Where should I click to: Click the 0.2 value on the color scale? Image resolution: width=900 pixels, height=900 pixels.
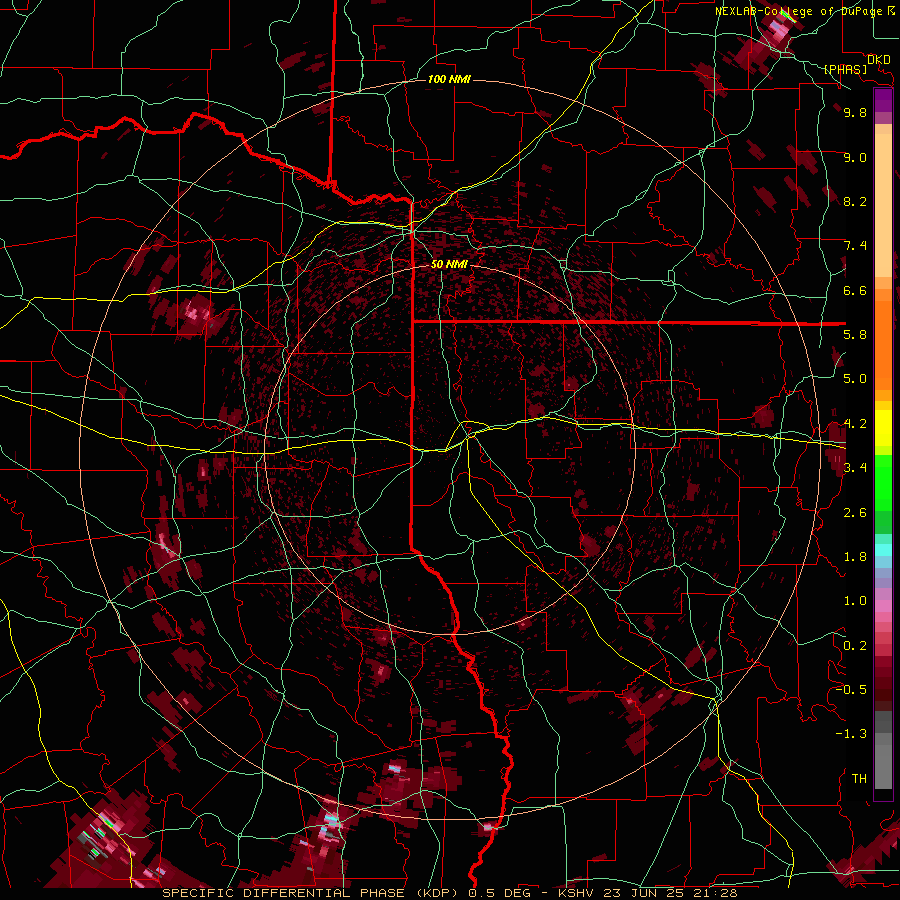855,646
